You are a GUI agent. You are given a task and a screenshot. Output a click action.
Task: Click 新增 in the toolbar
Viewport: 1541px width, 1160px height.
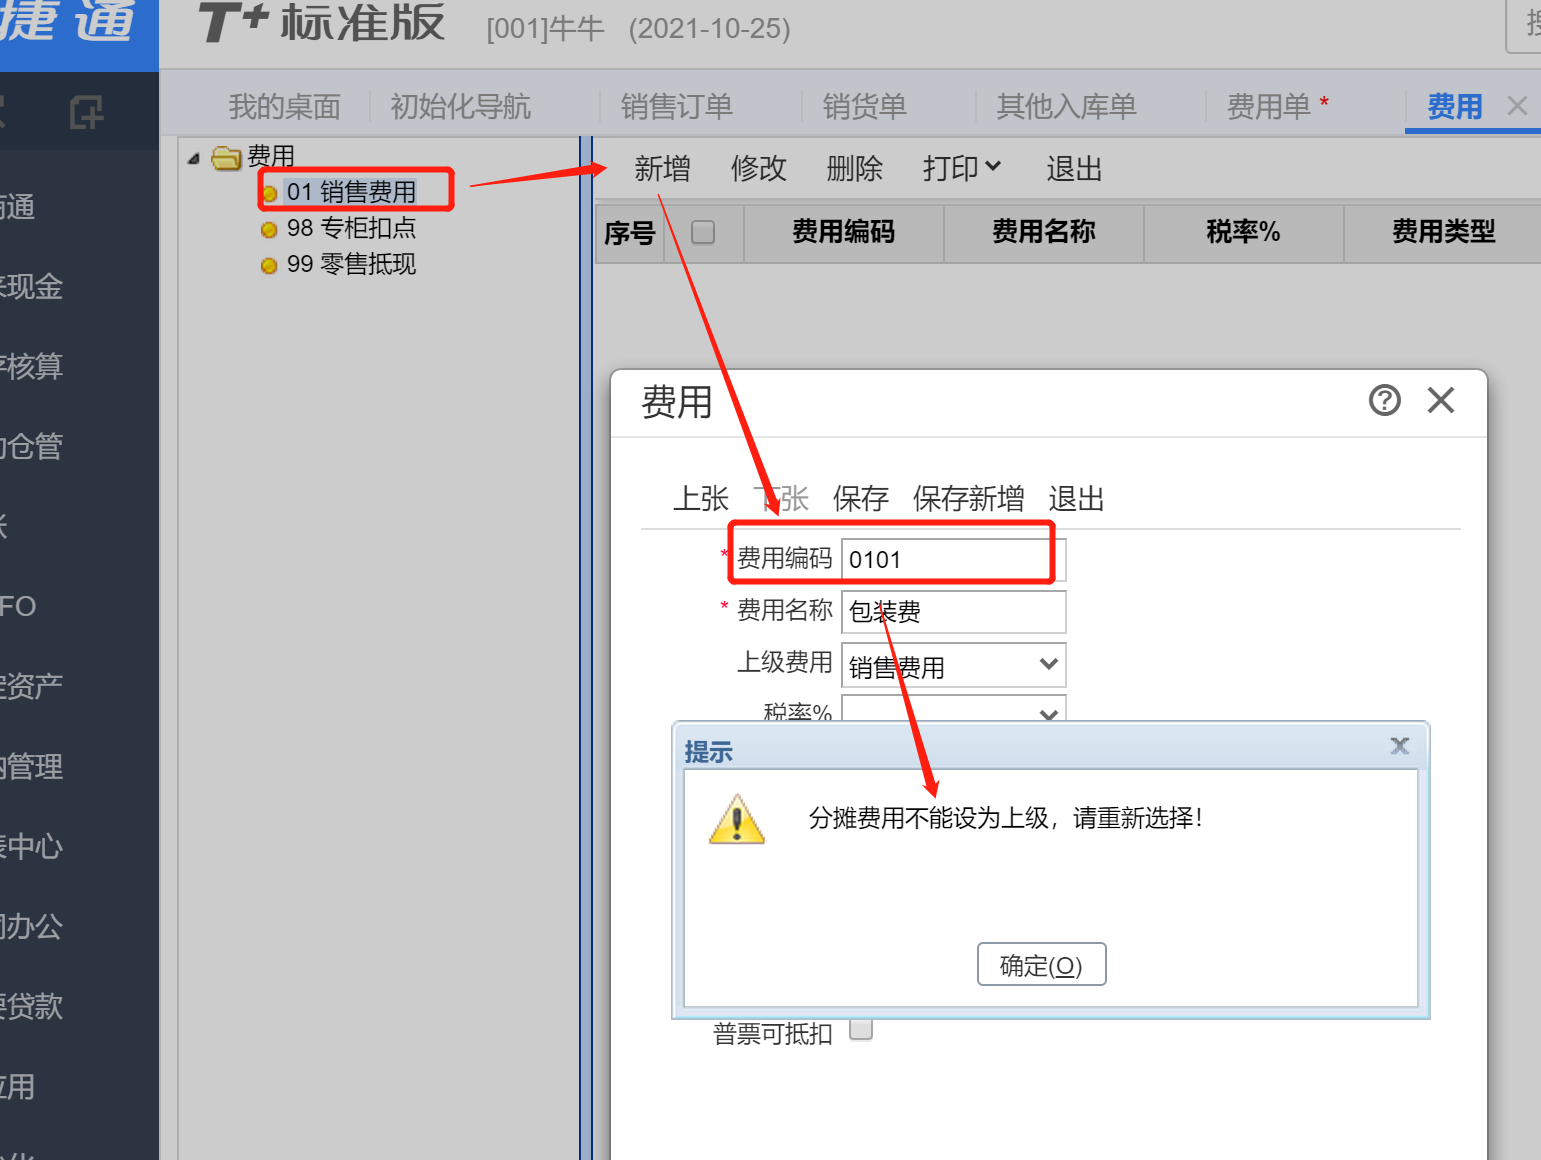662,168
